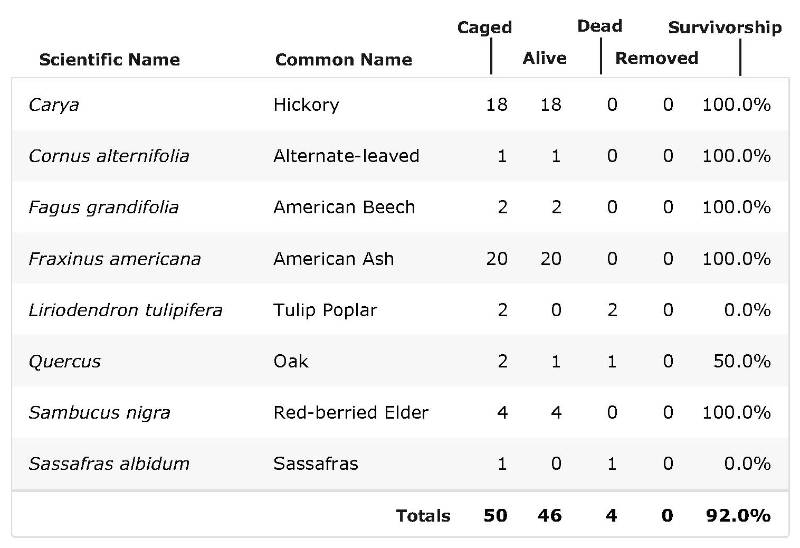Click the Common Name column header
The width and height of the screenshot is (800, 548).
[343, 60]
